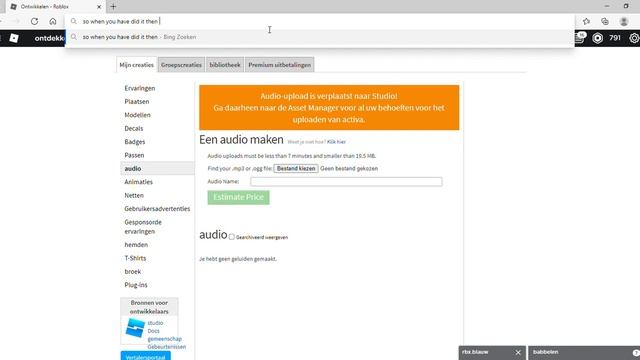Open the Roblox notifications icon
640x360 pixels.
(x=580, y=38)
